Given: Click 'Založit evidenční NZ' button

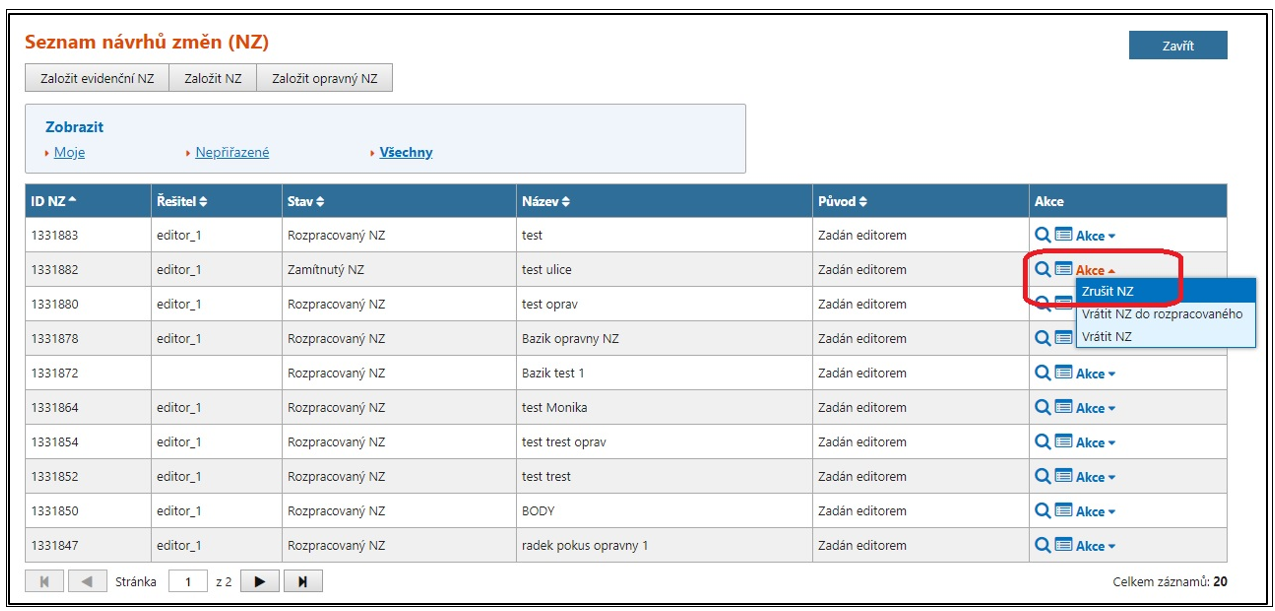Looking at the screenshot, I should [97, 79].
